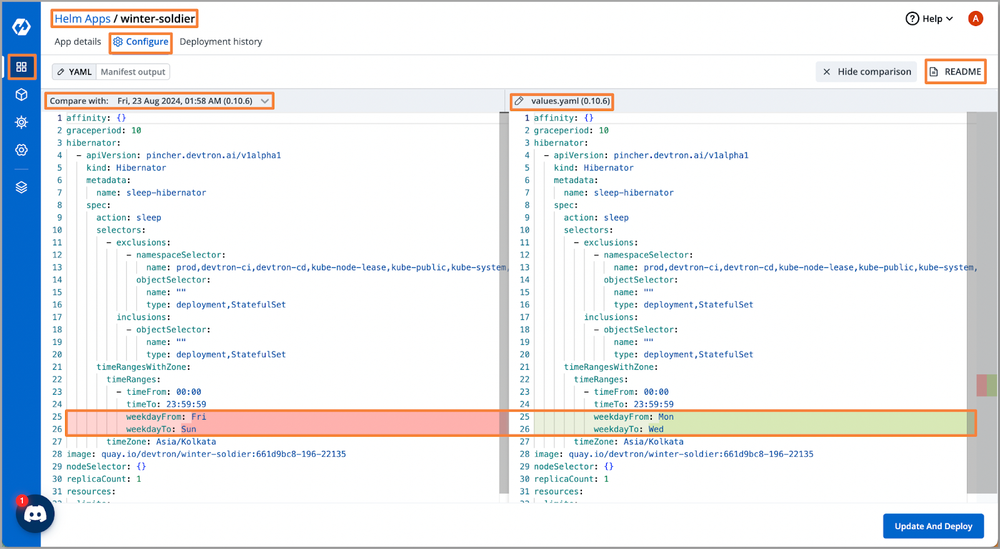The image size is (1000, 549).
Task: Switch to YAML editor mode
Action: click(x=74, y=71)
